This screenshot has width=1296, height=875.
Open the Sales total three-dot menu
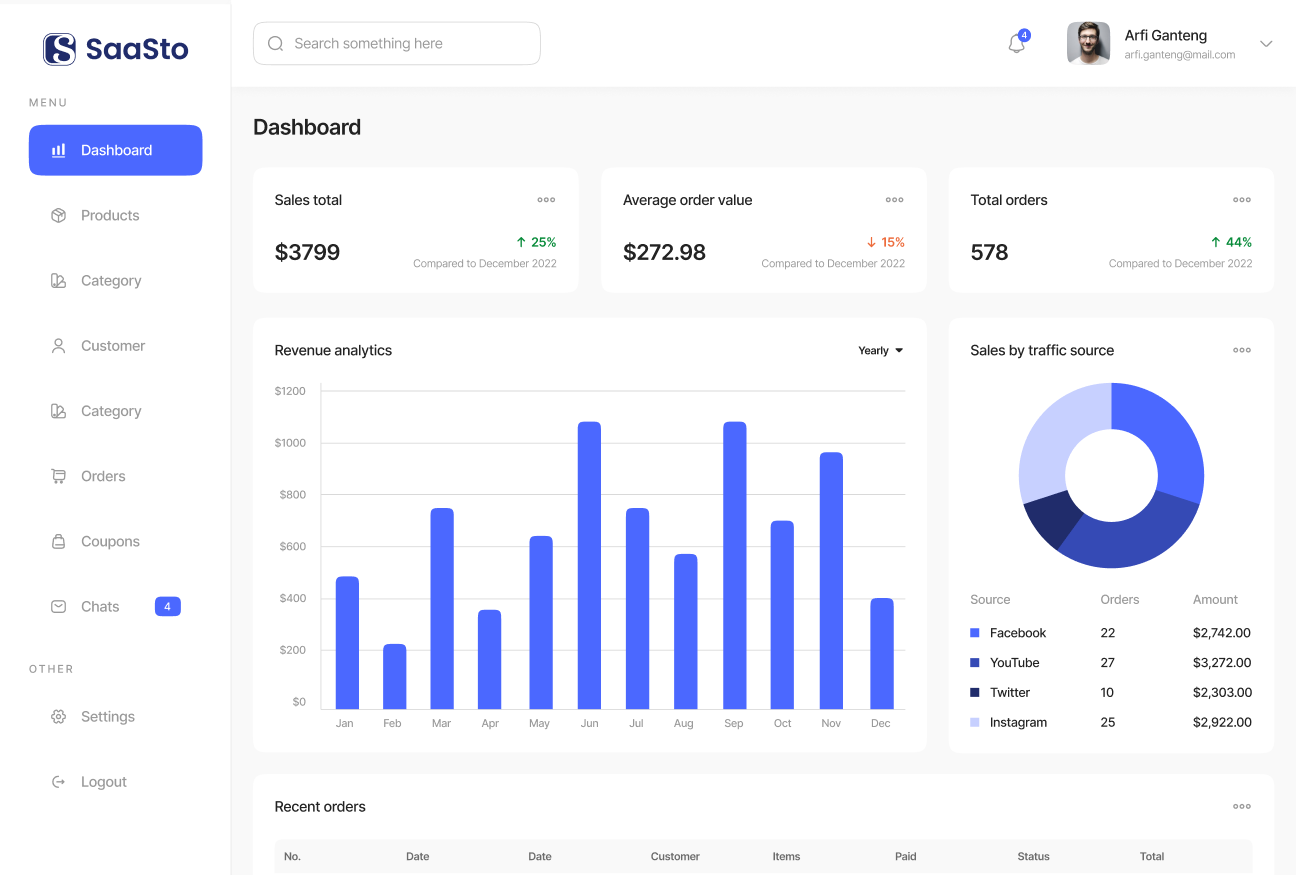[x=546, y=200]
